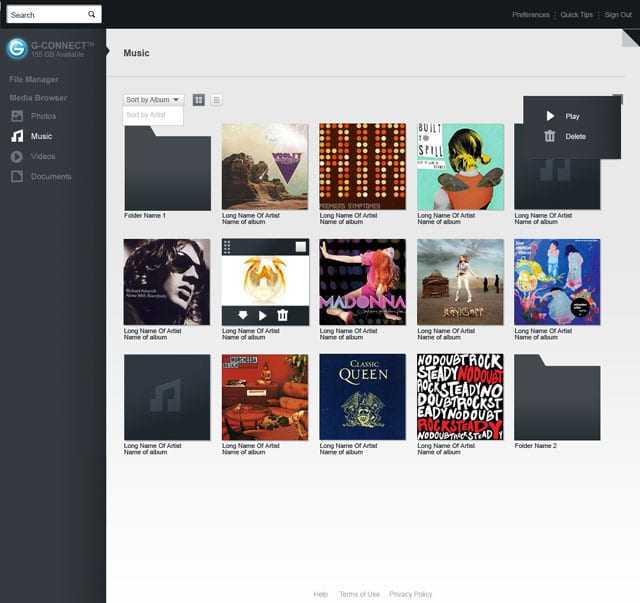This screenshot has height=603, width=640.
Task: Click the search magnifier icon
Action: [92, 15]
